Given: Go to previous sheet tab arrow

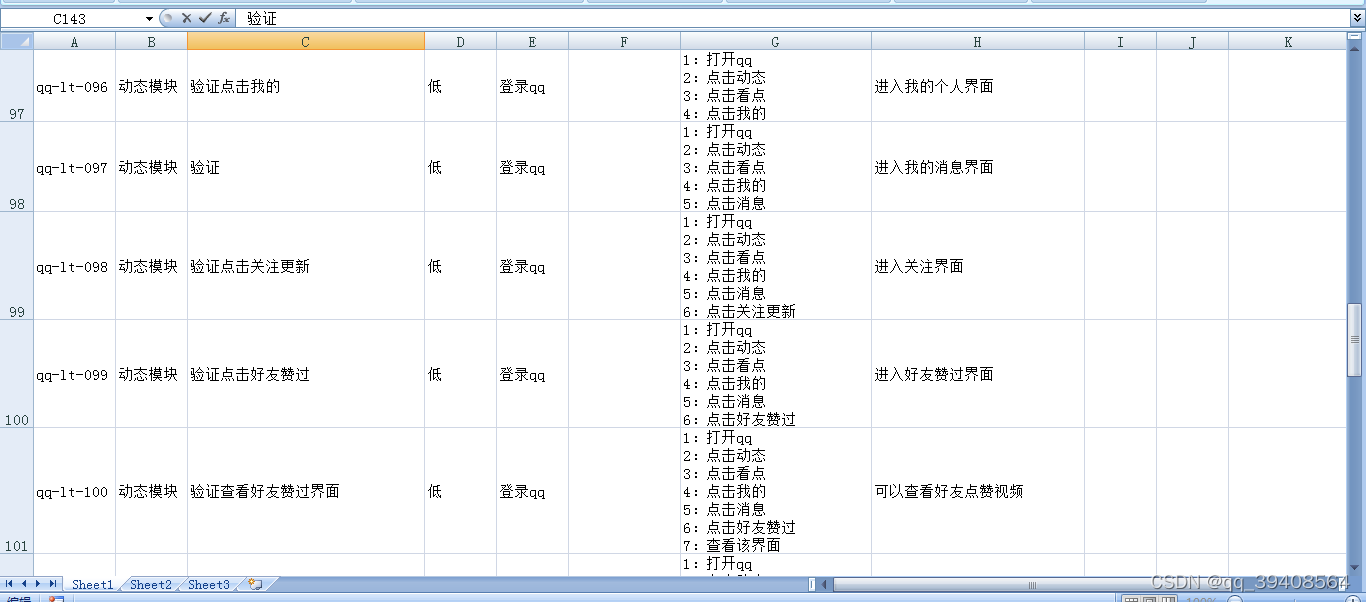Looking at the screenshot, I should (24, 584).
